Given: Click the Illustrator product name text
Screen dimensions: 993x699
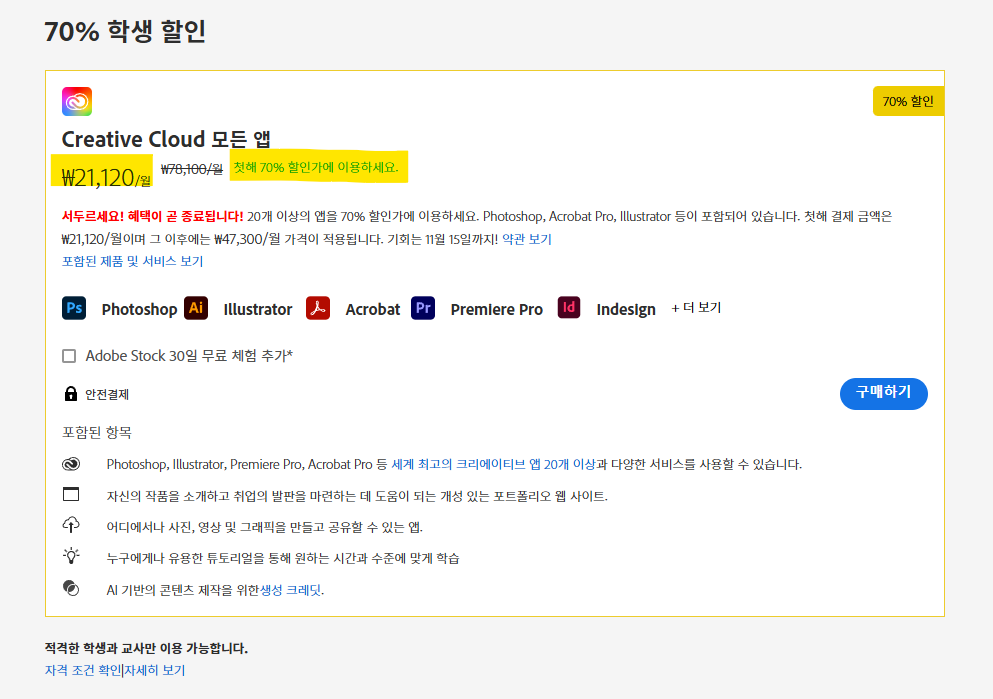Looking at the screenshot, I should pos(258,310).
